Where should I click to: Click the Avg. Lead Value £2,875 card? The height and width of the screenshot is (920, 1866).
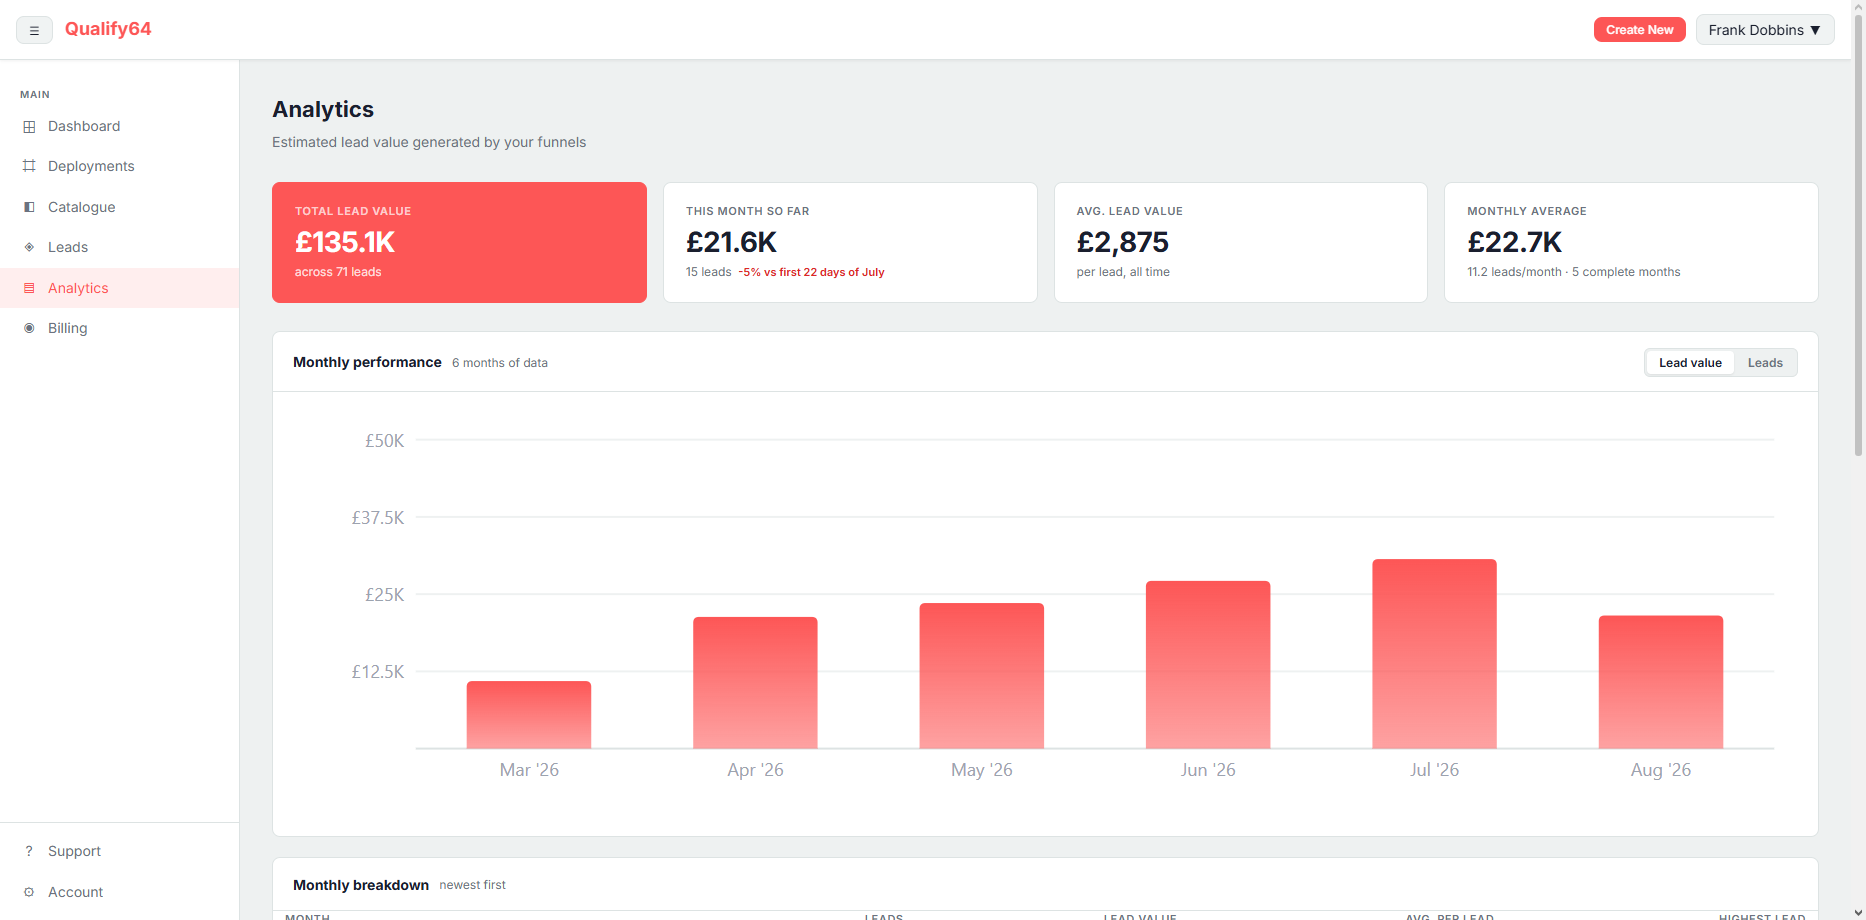1241,242
